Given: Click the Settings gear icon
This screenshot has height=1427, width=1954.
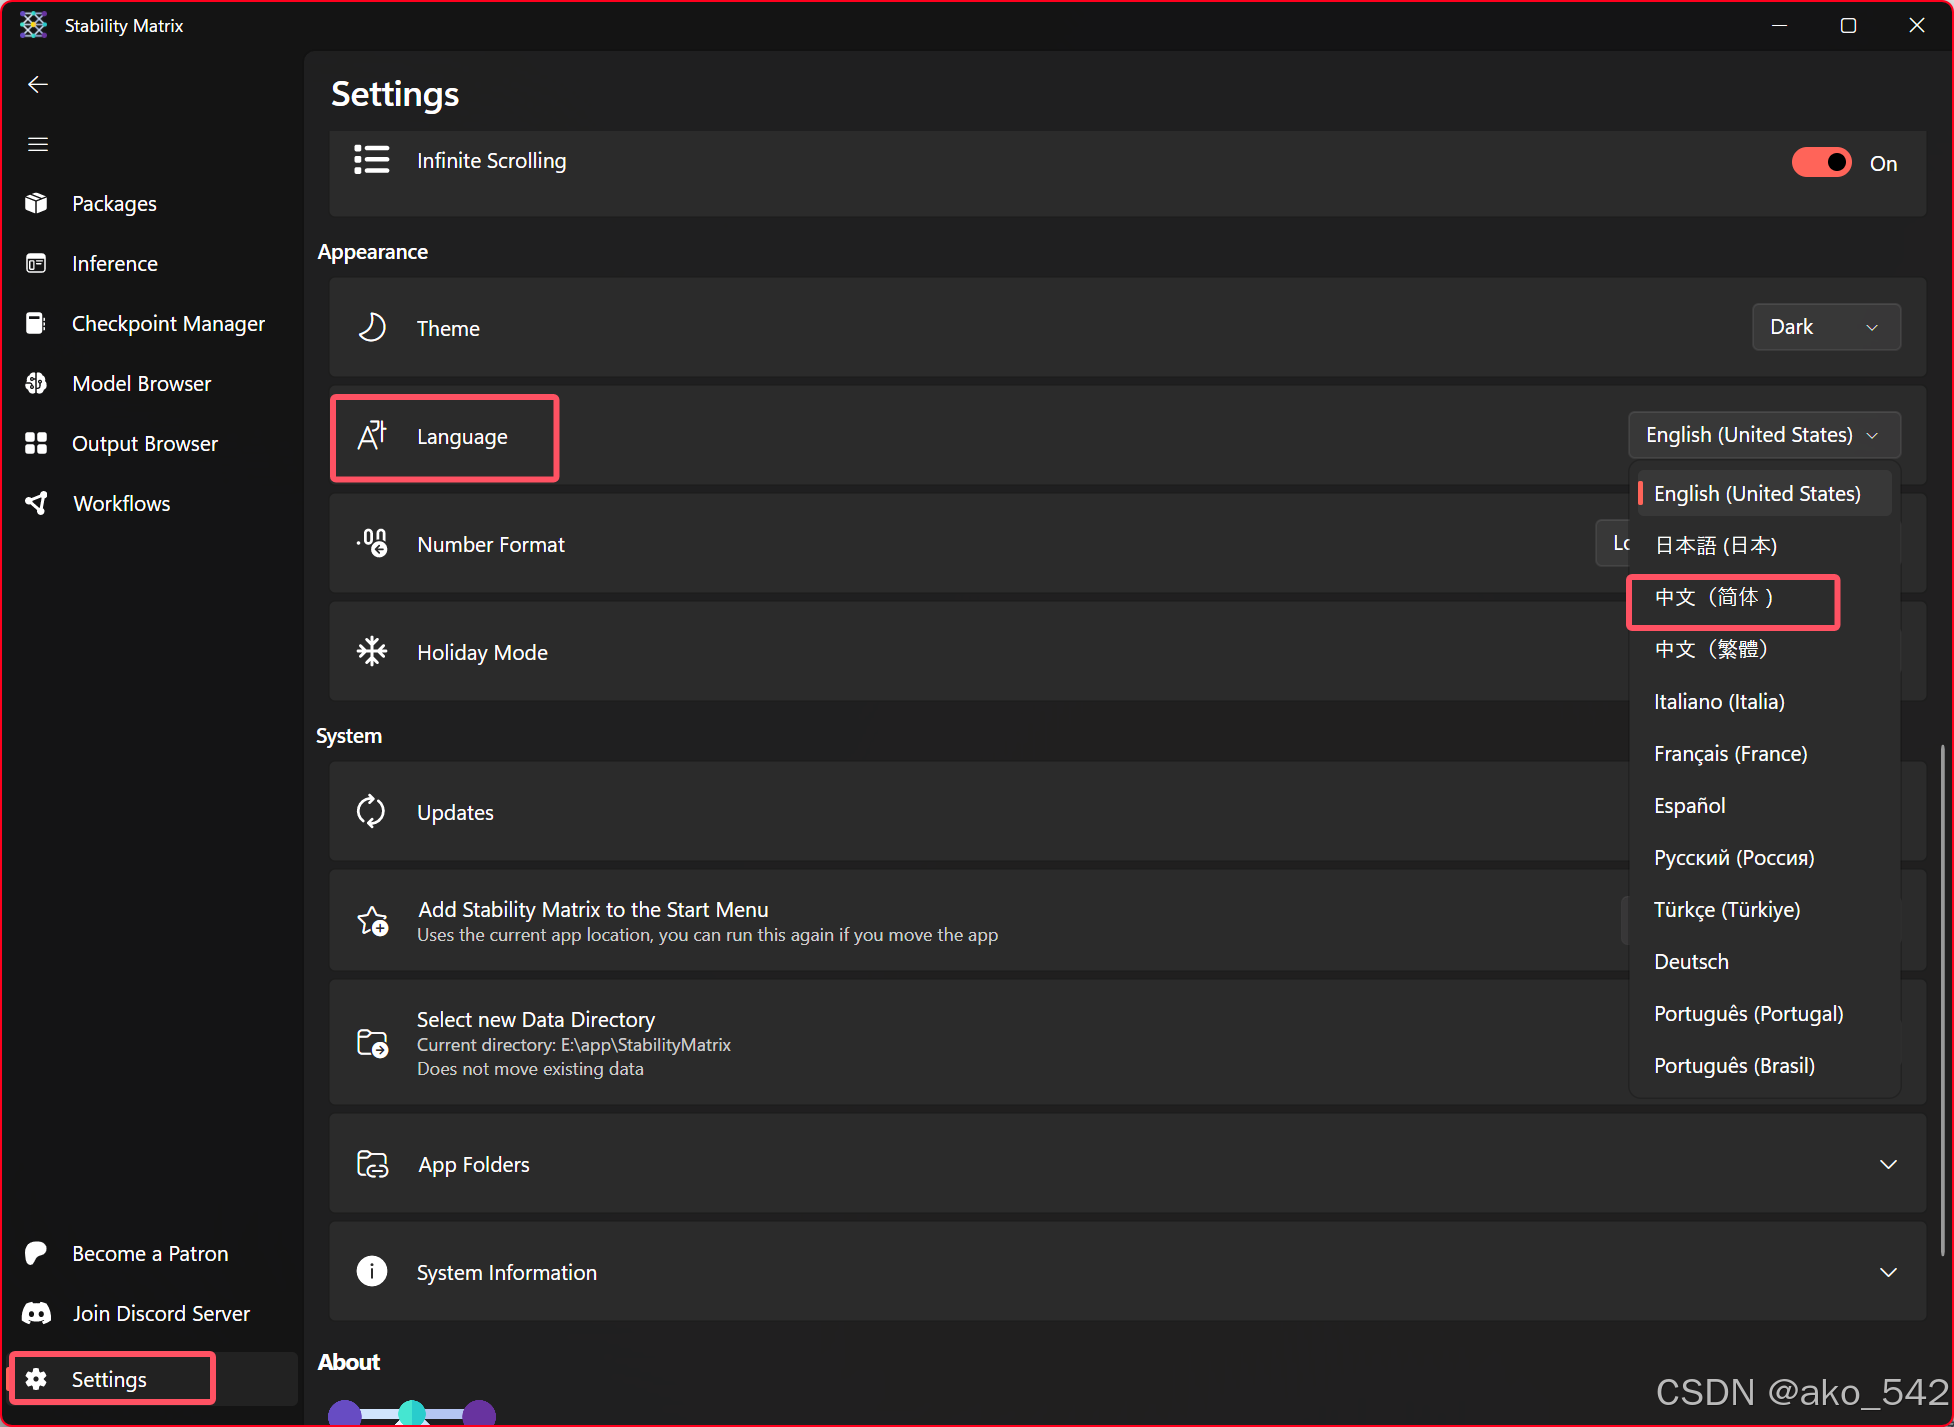Looking at the screenshot, I should tap(37, 1380).
